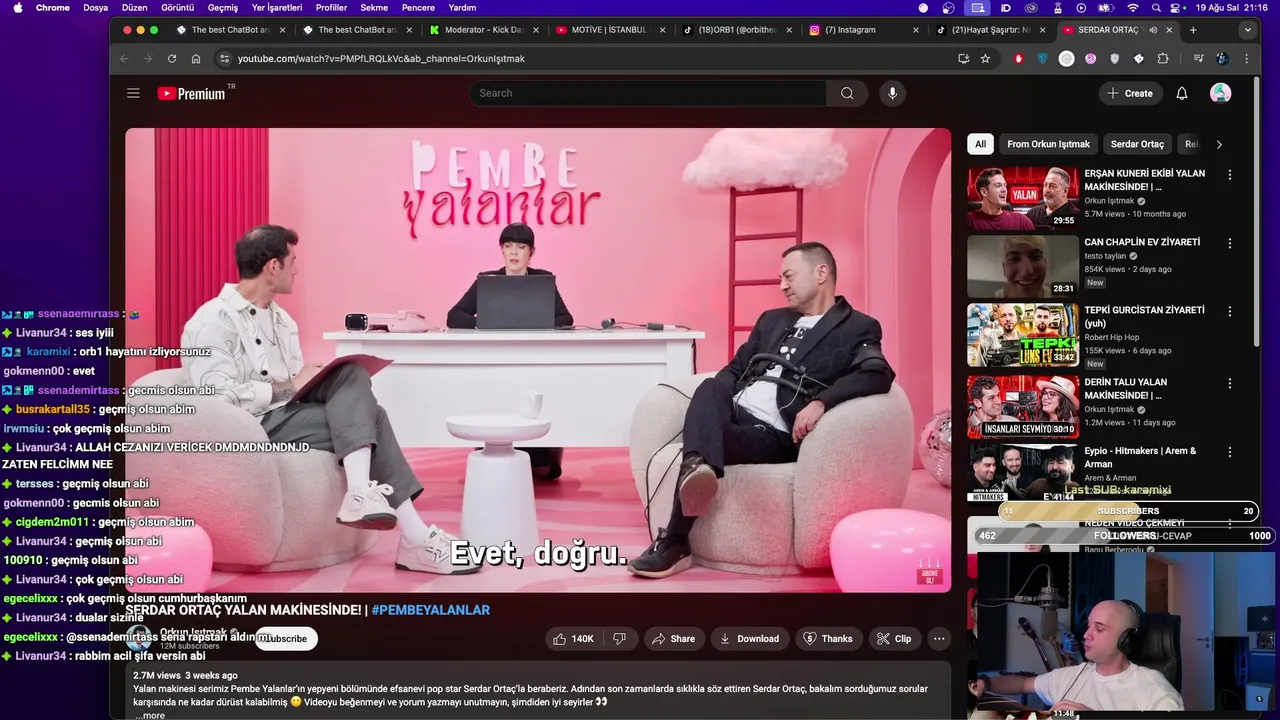Open Wi-Fi status in menu bar

[1133, 7]
